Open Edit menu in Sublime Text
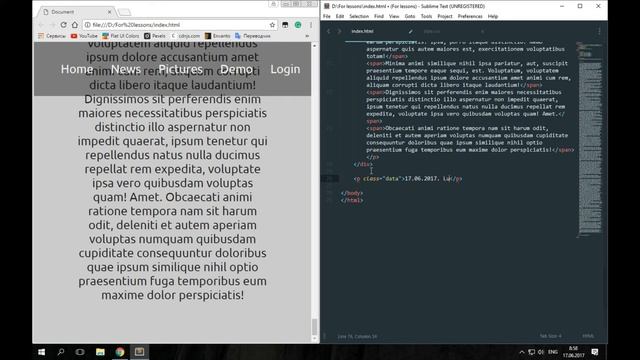This screenshot has height=360, width=640. tap(340, 16)
